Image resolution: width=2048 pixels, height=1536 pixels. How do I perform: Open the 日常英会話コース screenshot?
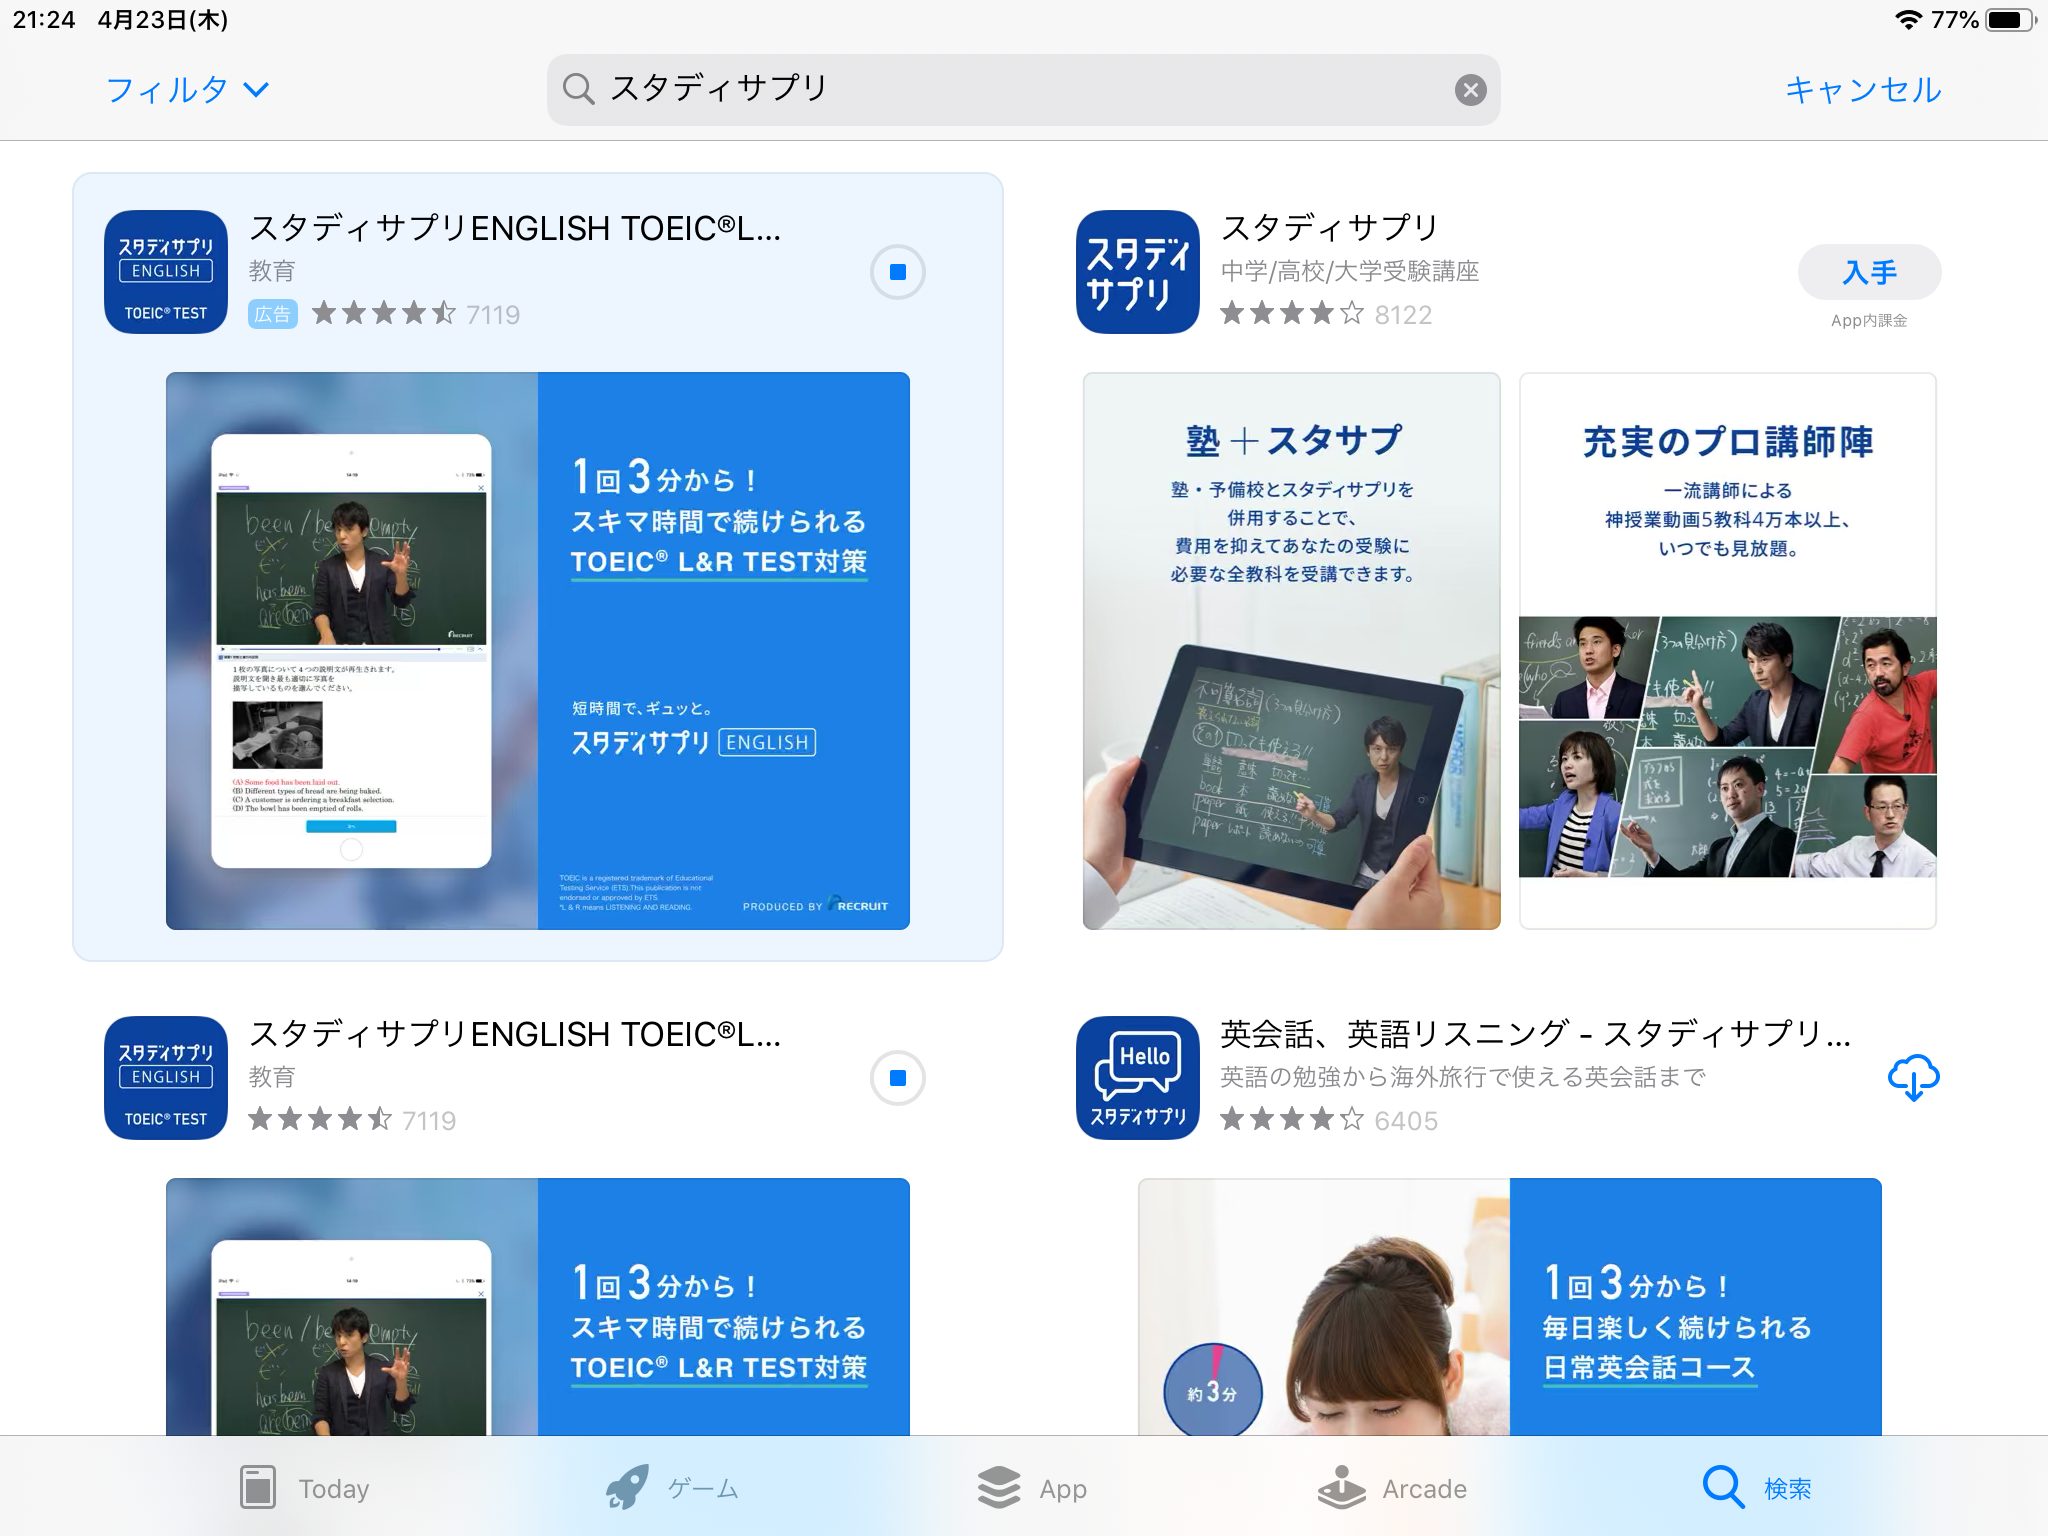coord(1510,1307)
